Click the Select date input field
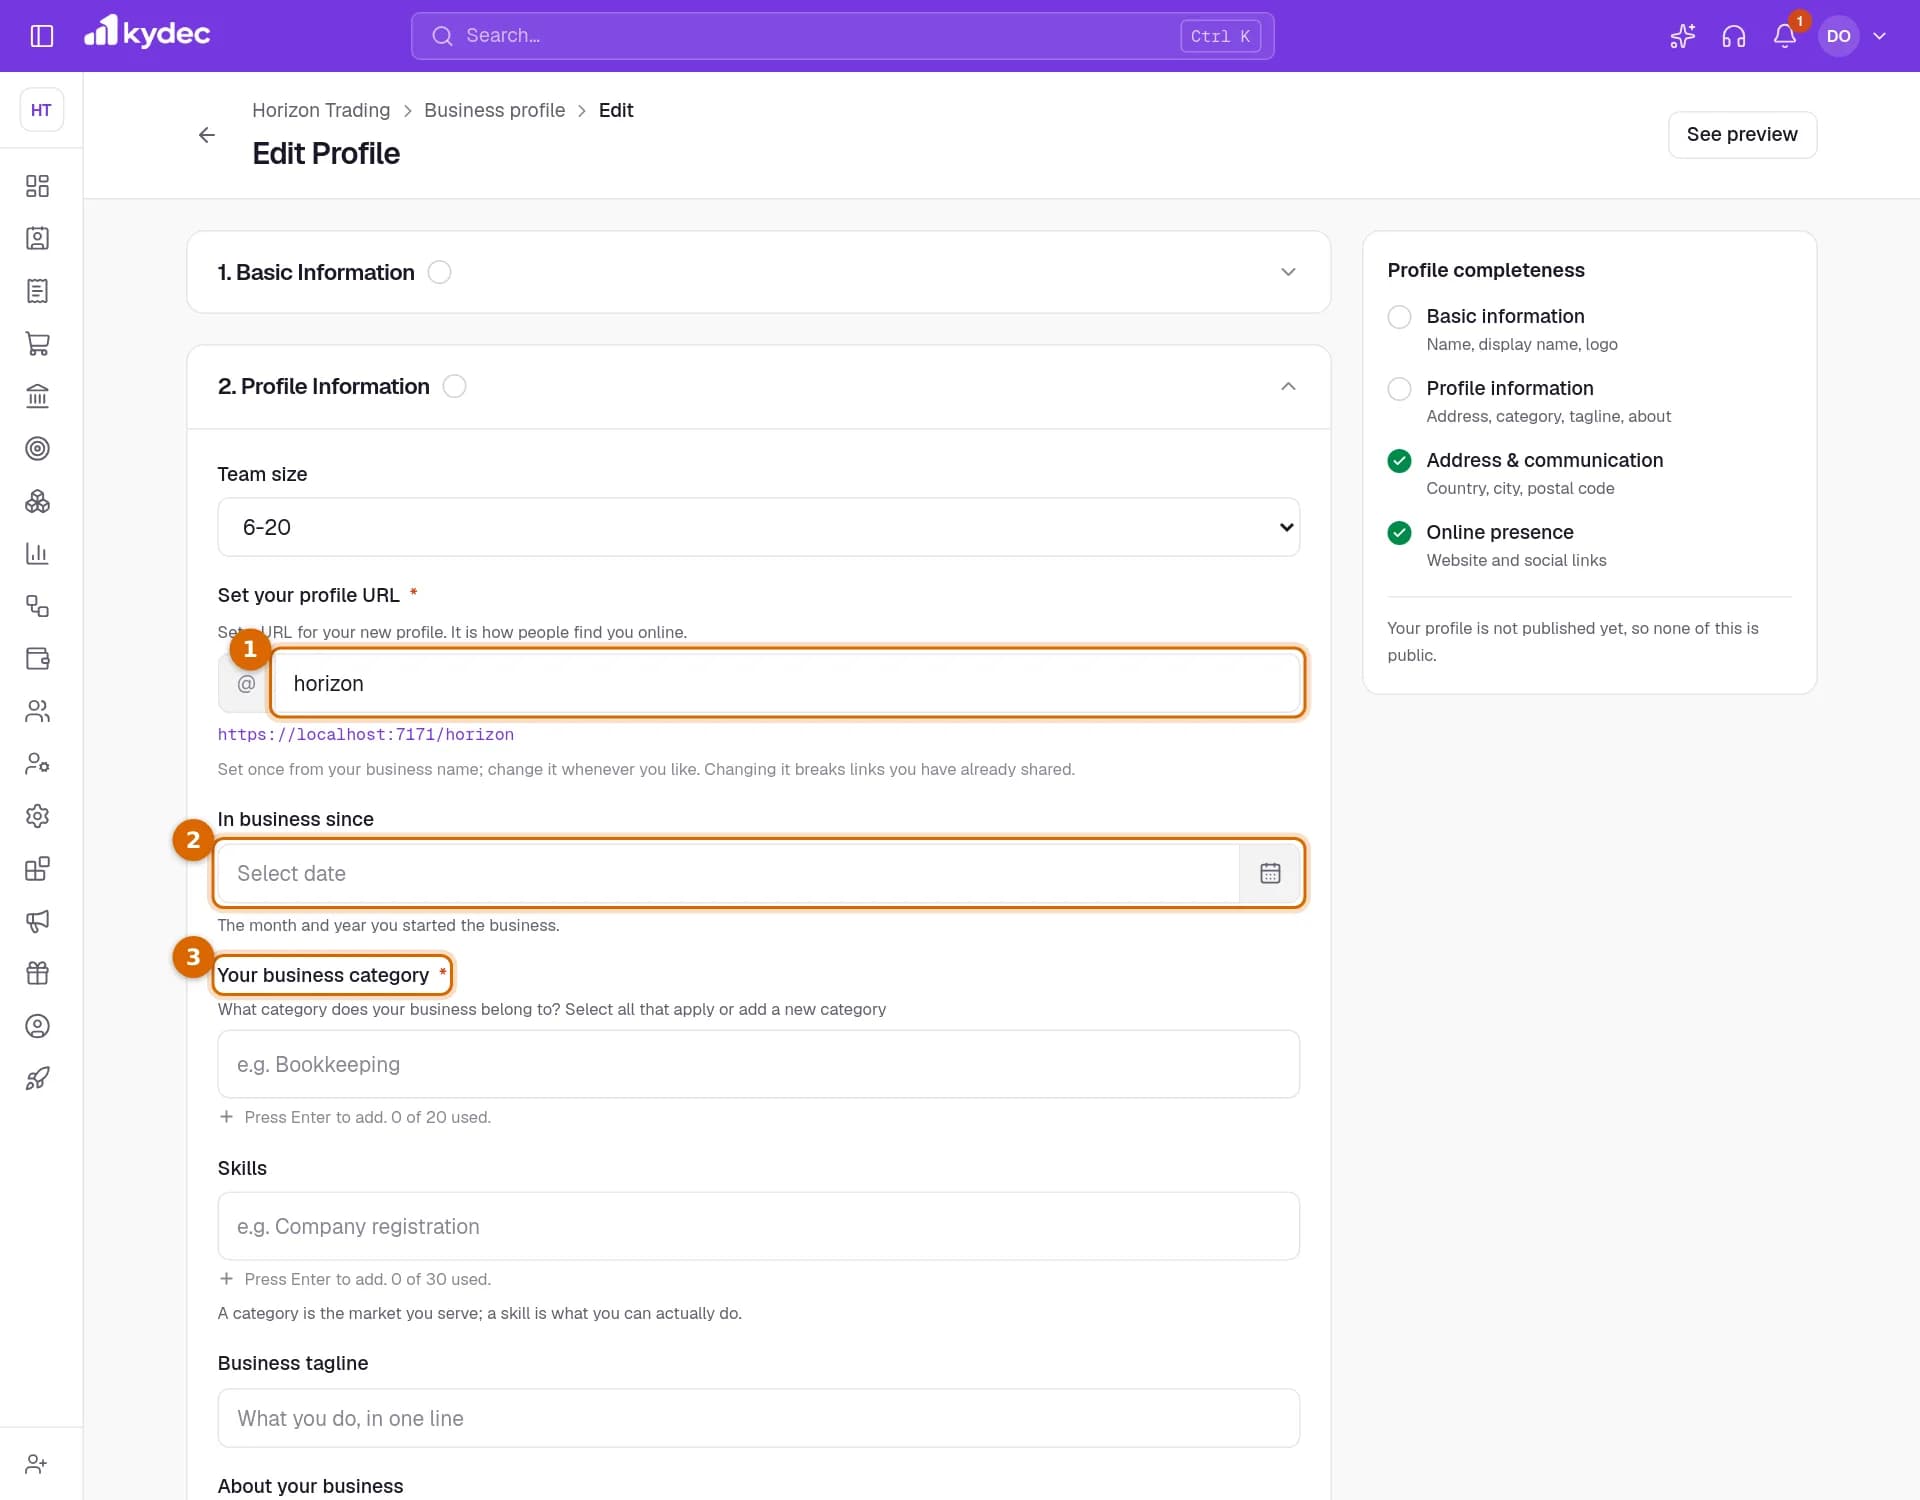1920x1500 pixels. click(728, 873)
